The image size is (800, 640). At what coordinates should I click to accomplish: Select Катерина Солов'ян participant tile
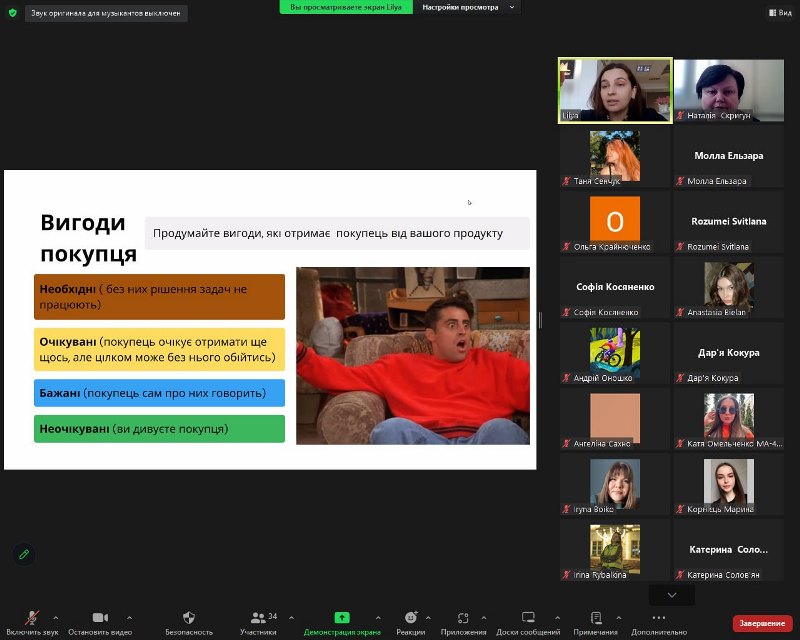pos(729,550)
